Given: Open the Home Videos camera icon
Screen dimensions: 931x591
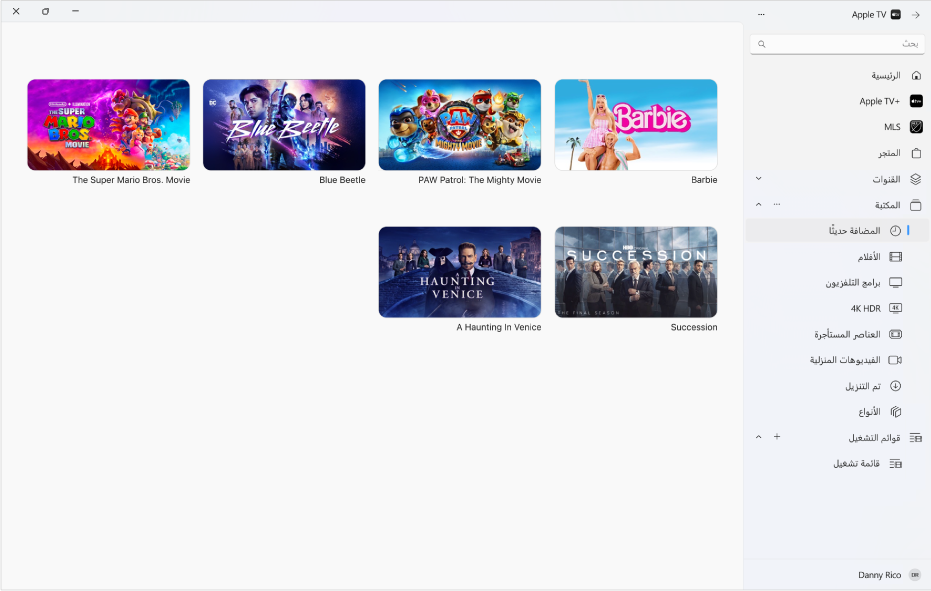Looking at the screenshot, I should click(x=895, y=360).
